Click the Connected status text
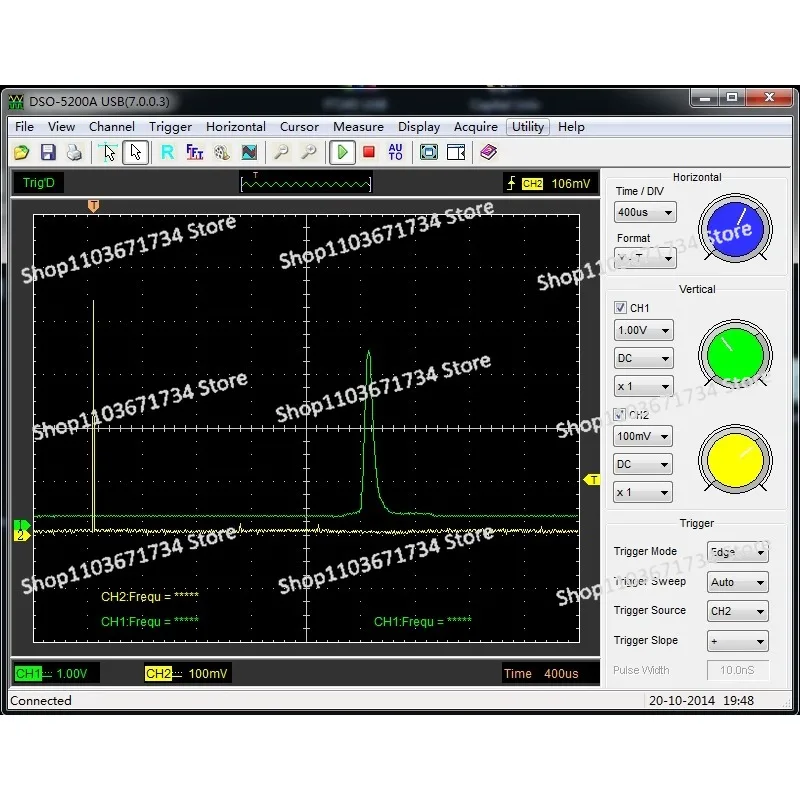The height and width of the screenshot is (800, 800). pos(41,701)
